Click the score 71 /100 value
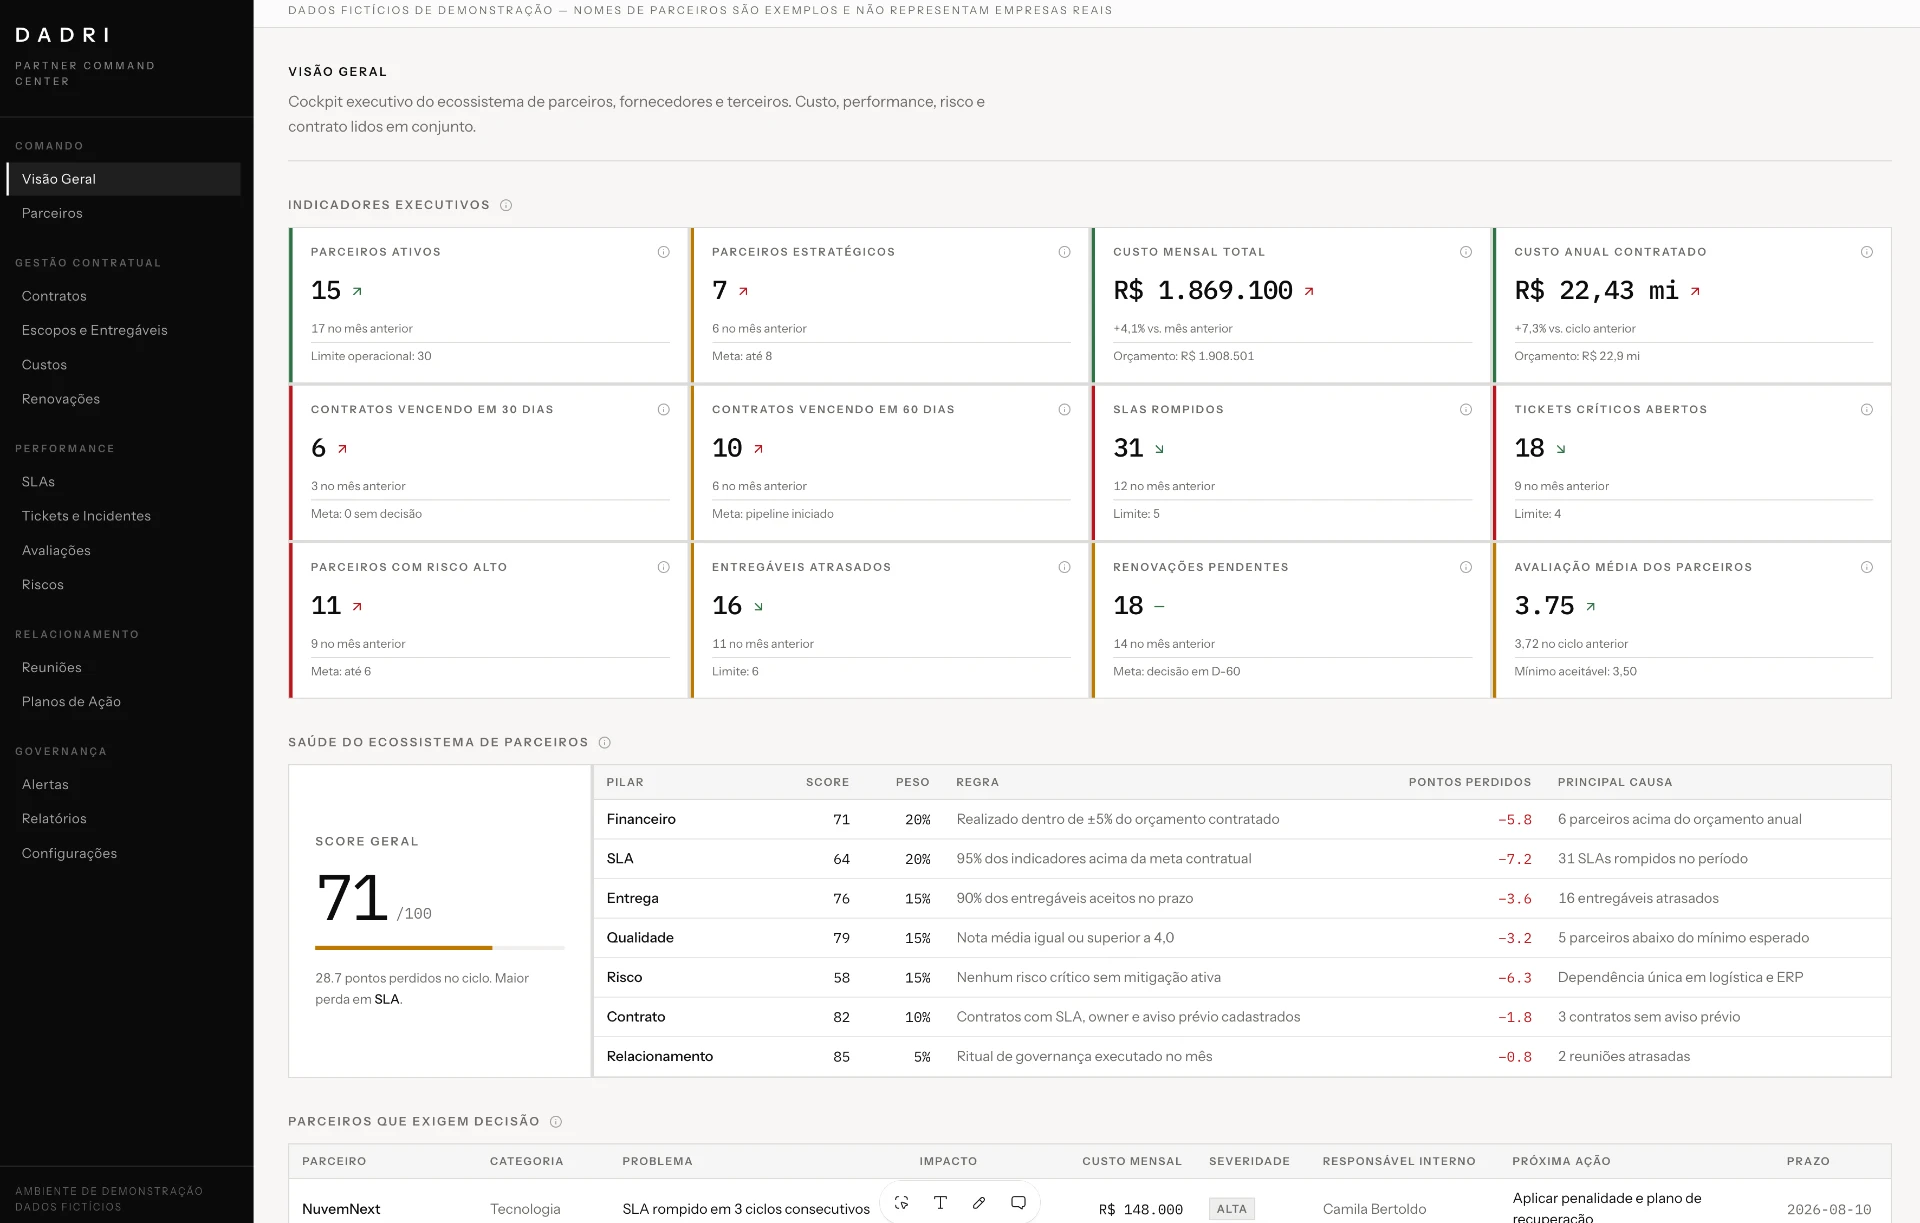The image size is (1920, 1223). pos(374,898)
